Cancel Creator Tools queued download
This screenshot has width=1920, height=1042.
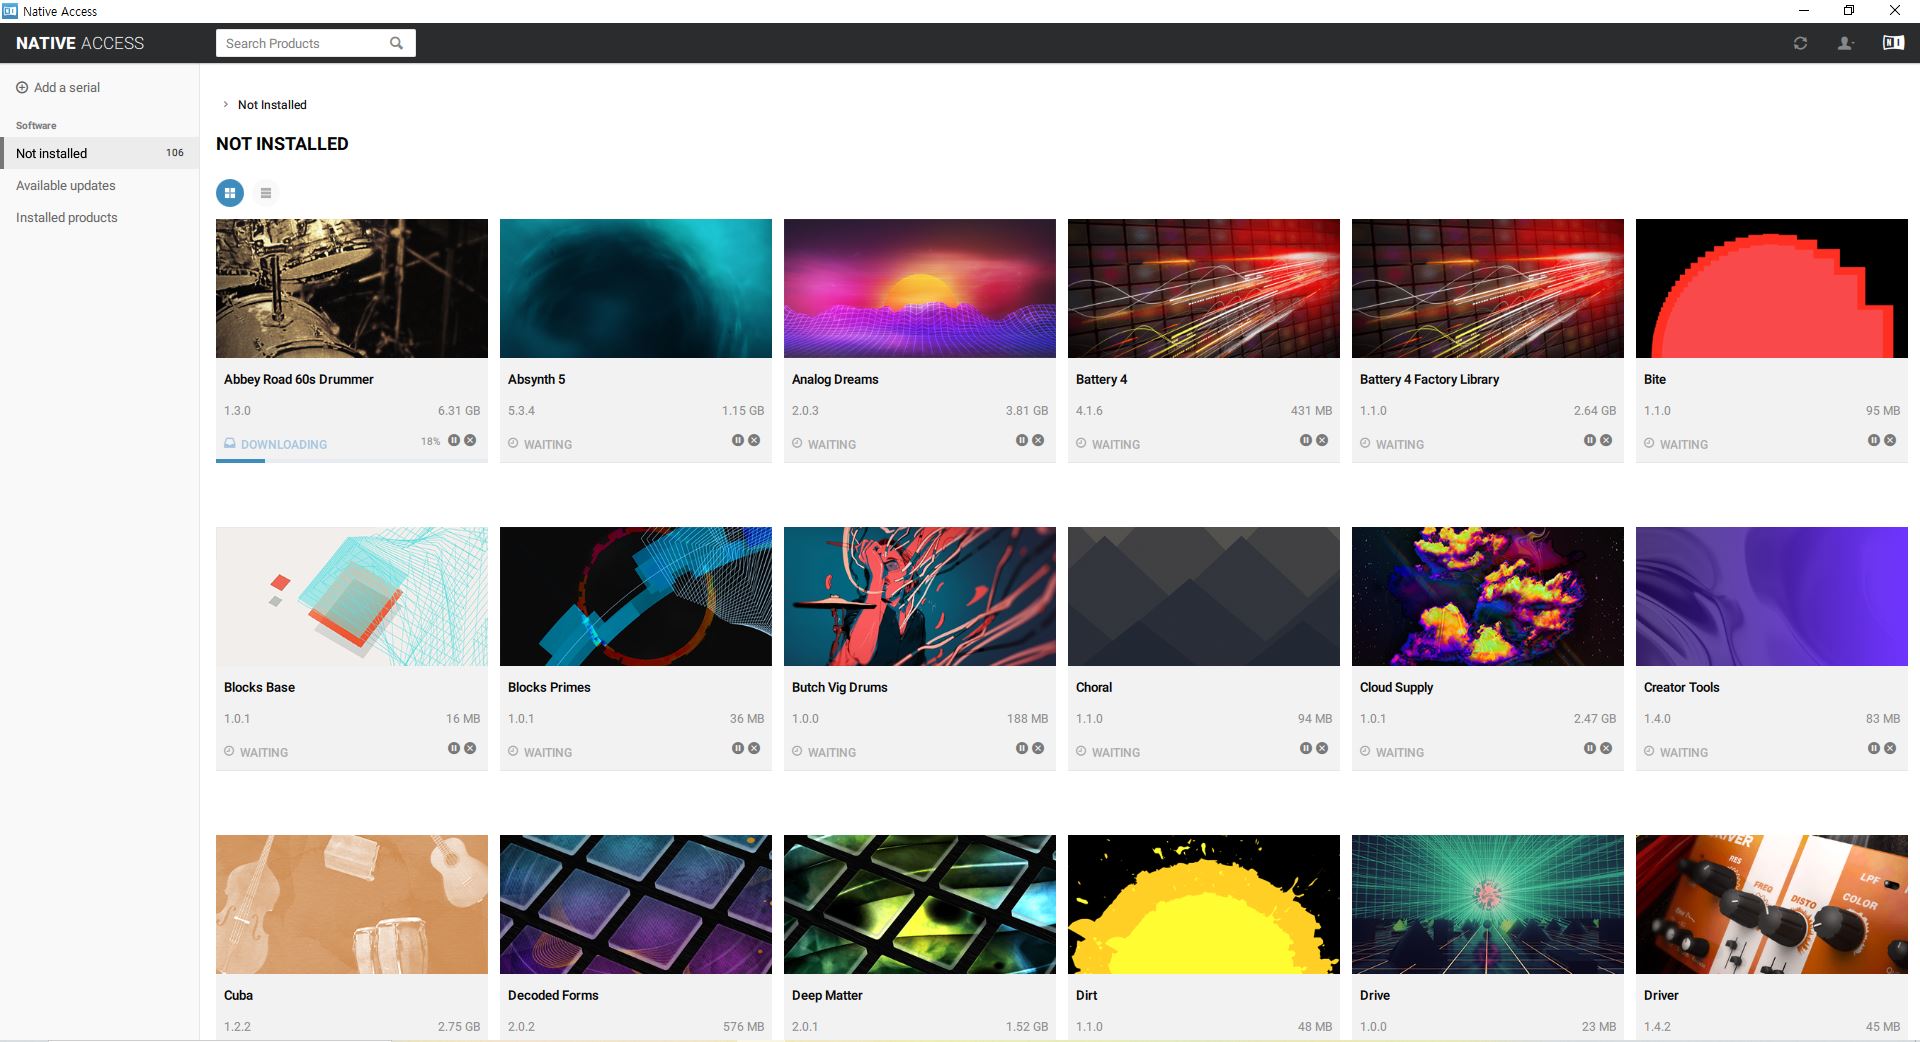pos(1890,748)
